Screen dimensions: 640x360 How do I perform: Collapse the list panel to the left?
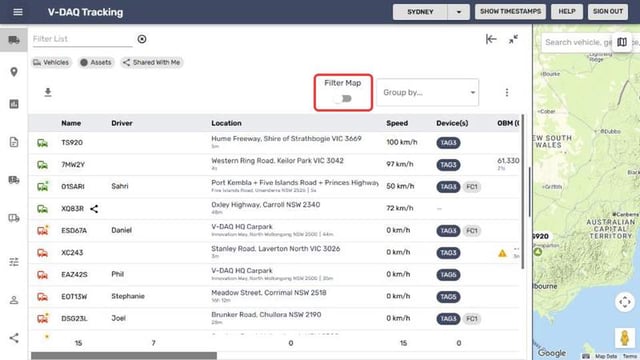click(x=491, y=39)
